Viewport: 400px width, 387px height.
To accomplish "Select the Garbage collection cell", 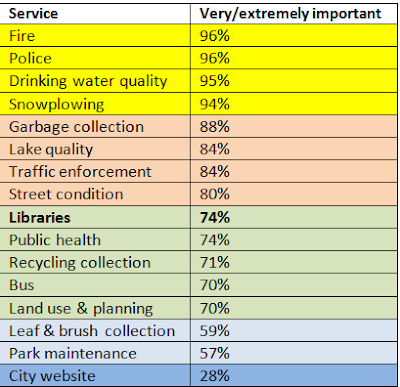I will click(95, 126).
